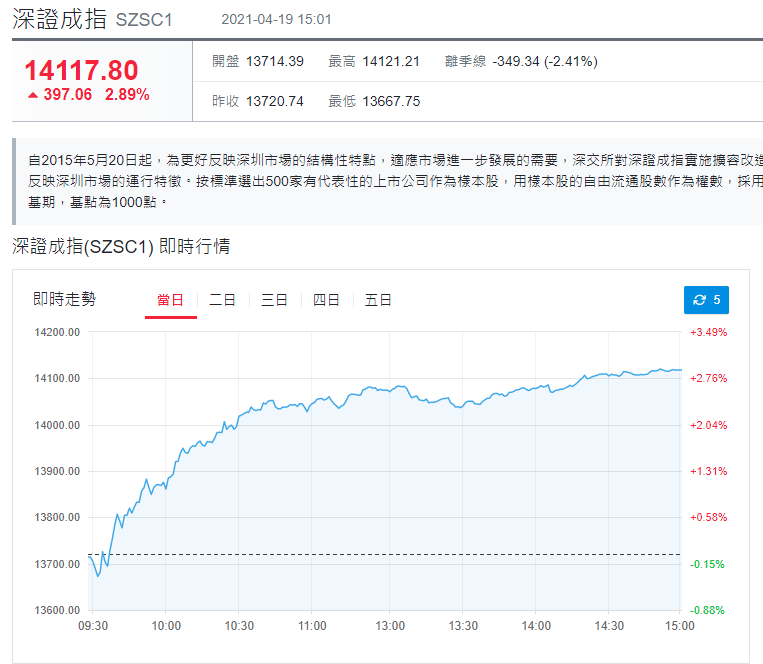Click the 13900.00 y-axis label
Screen dimensions: 763x664
coord(57,471)
